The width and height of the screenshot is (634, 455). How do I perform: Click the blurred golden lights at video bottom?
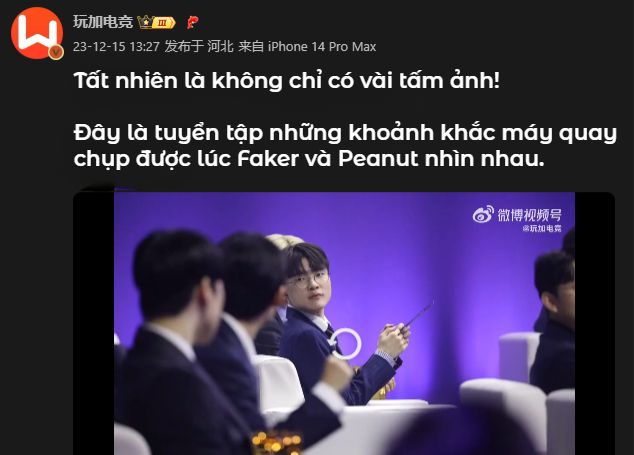tap(276, 443)
